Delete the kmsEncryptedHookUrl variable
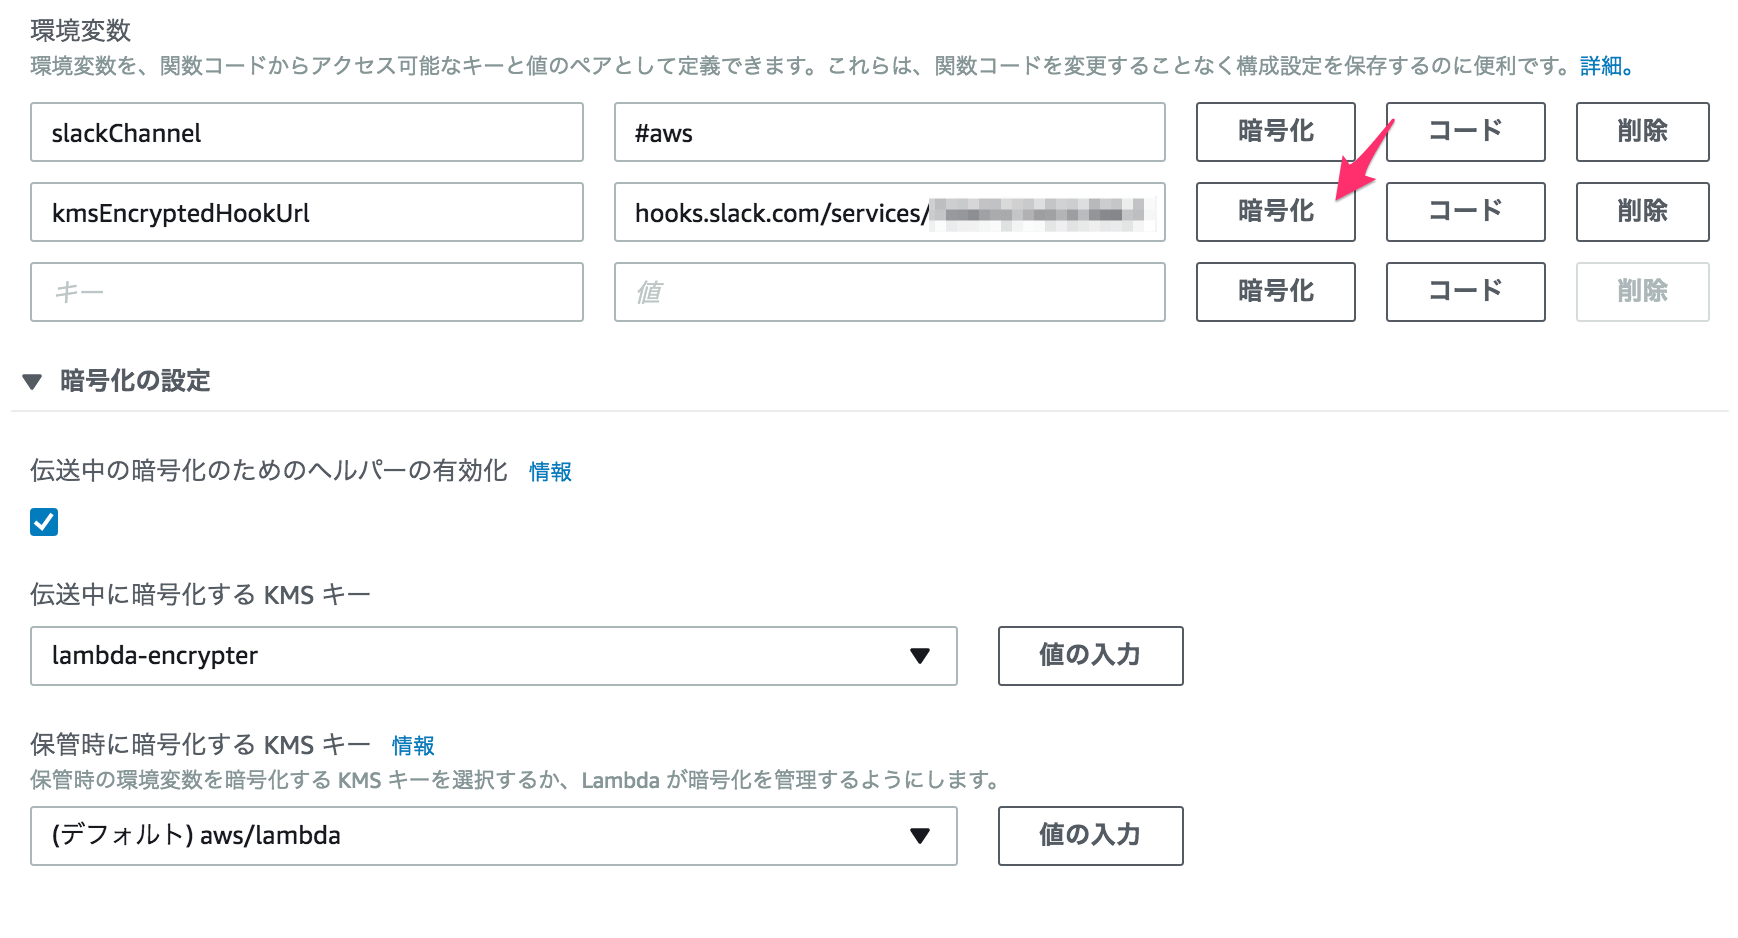 1642,212
